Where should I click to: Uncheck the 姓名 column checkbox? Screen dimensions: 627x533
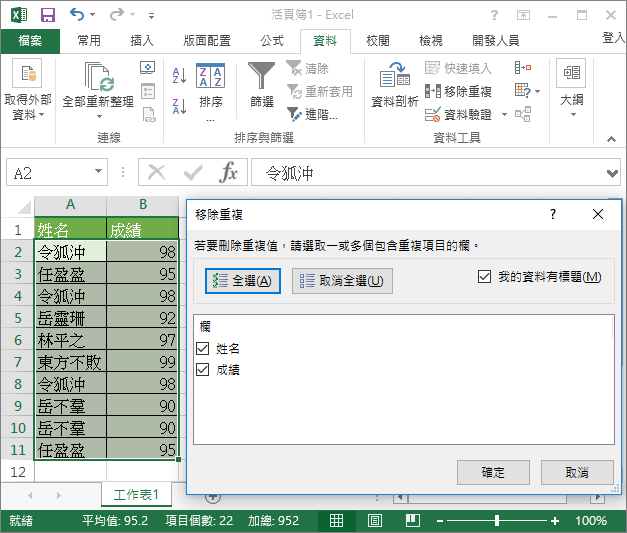click(203, 348)
